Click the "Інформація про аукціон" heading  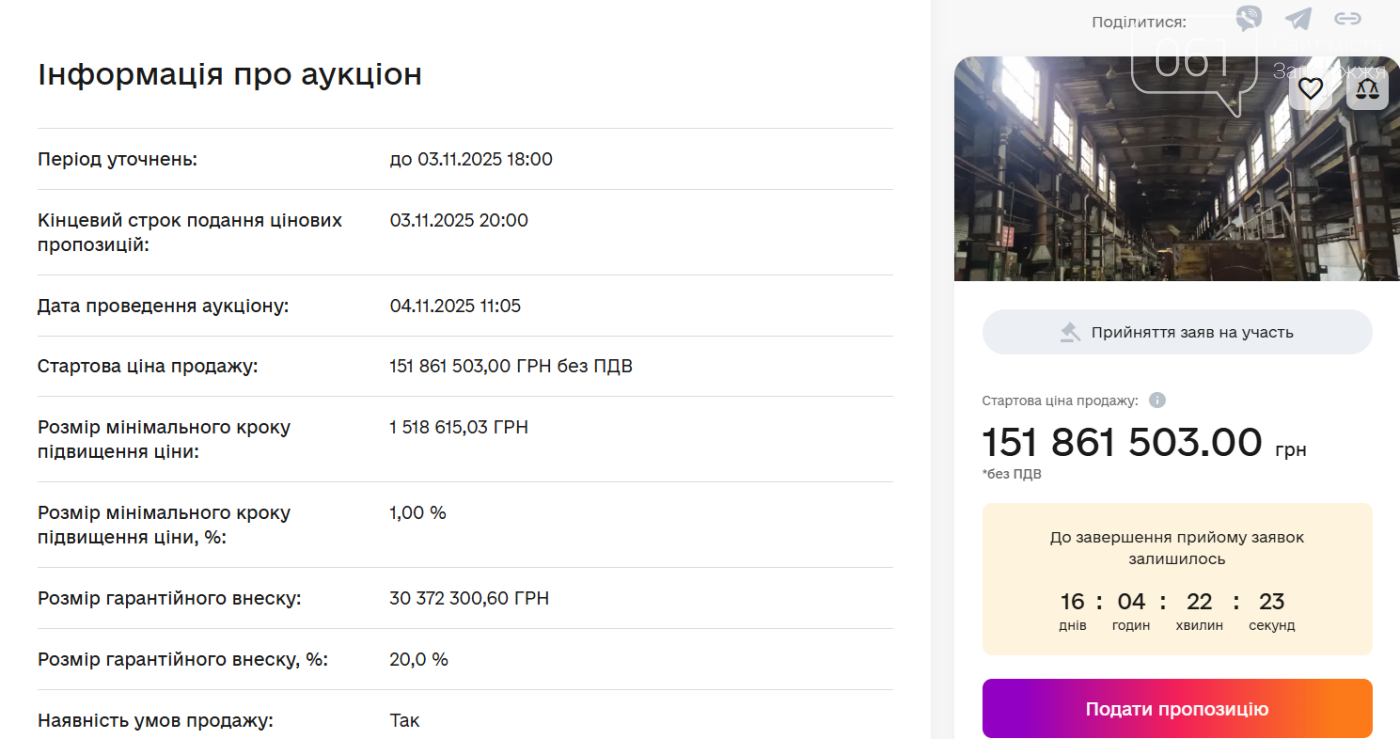point(230,75)
